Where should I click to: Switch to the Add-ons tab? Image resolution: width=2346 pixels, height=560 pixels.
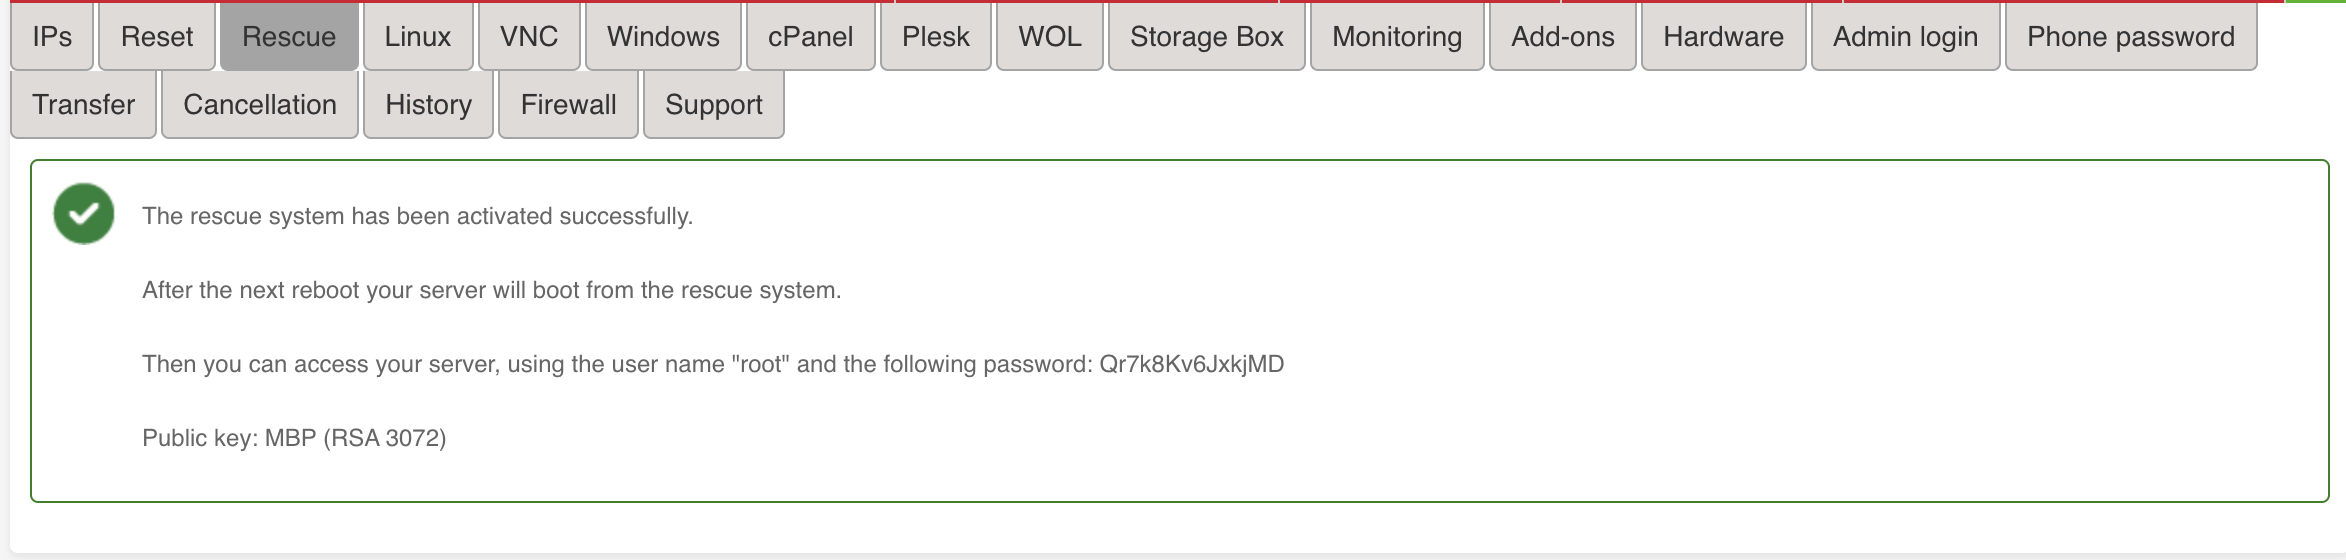tap(1563, 37)
